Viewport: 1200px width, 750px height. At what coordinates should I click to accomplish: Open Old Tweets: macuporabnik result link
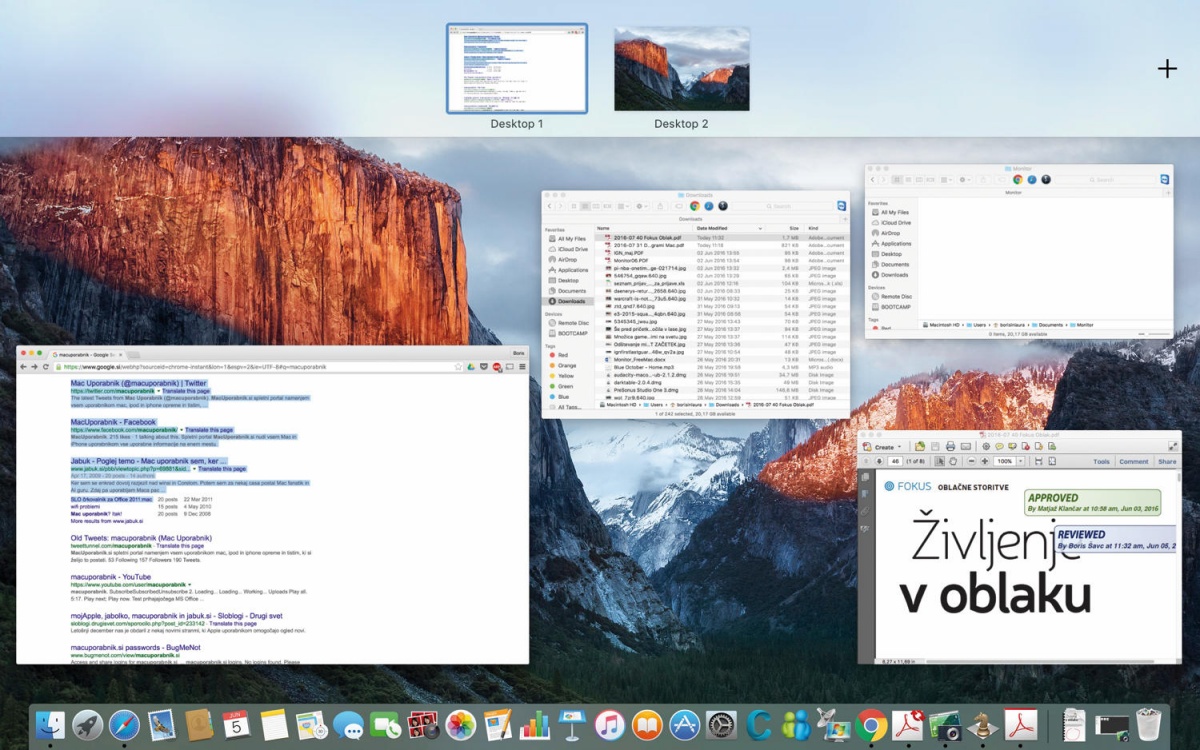[140, 538]
